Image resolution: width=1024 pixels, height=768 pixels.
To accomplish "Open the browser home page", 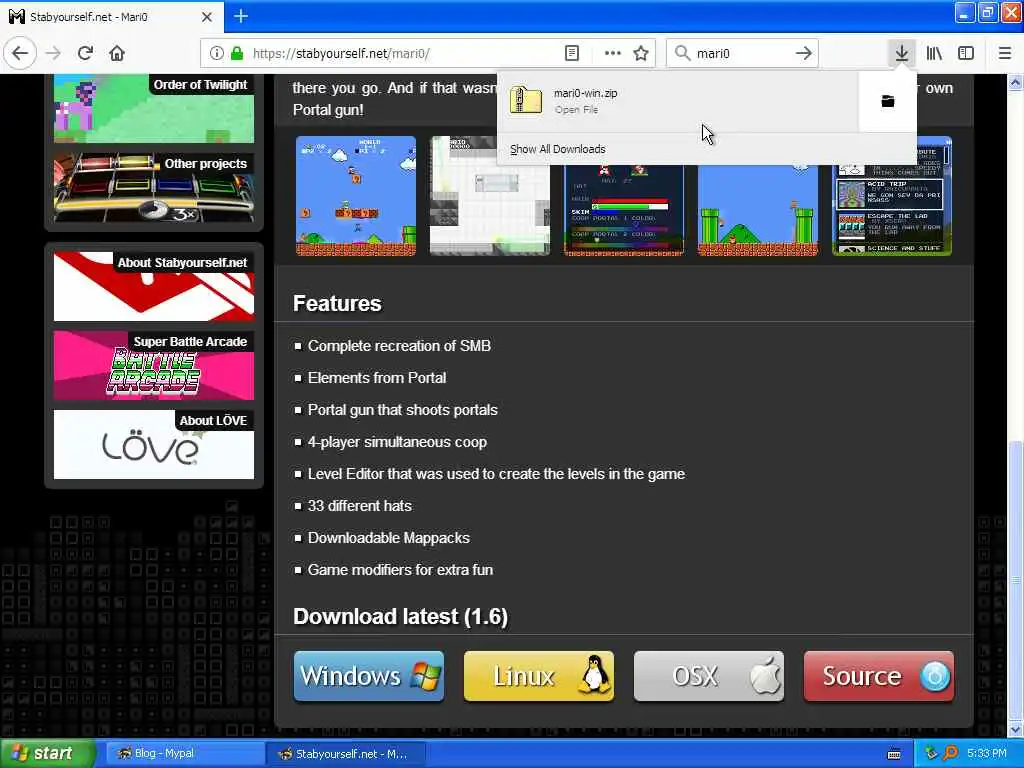I will coord(117,53).
